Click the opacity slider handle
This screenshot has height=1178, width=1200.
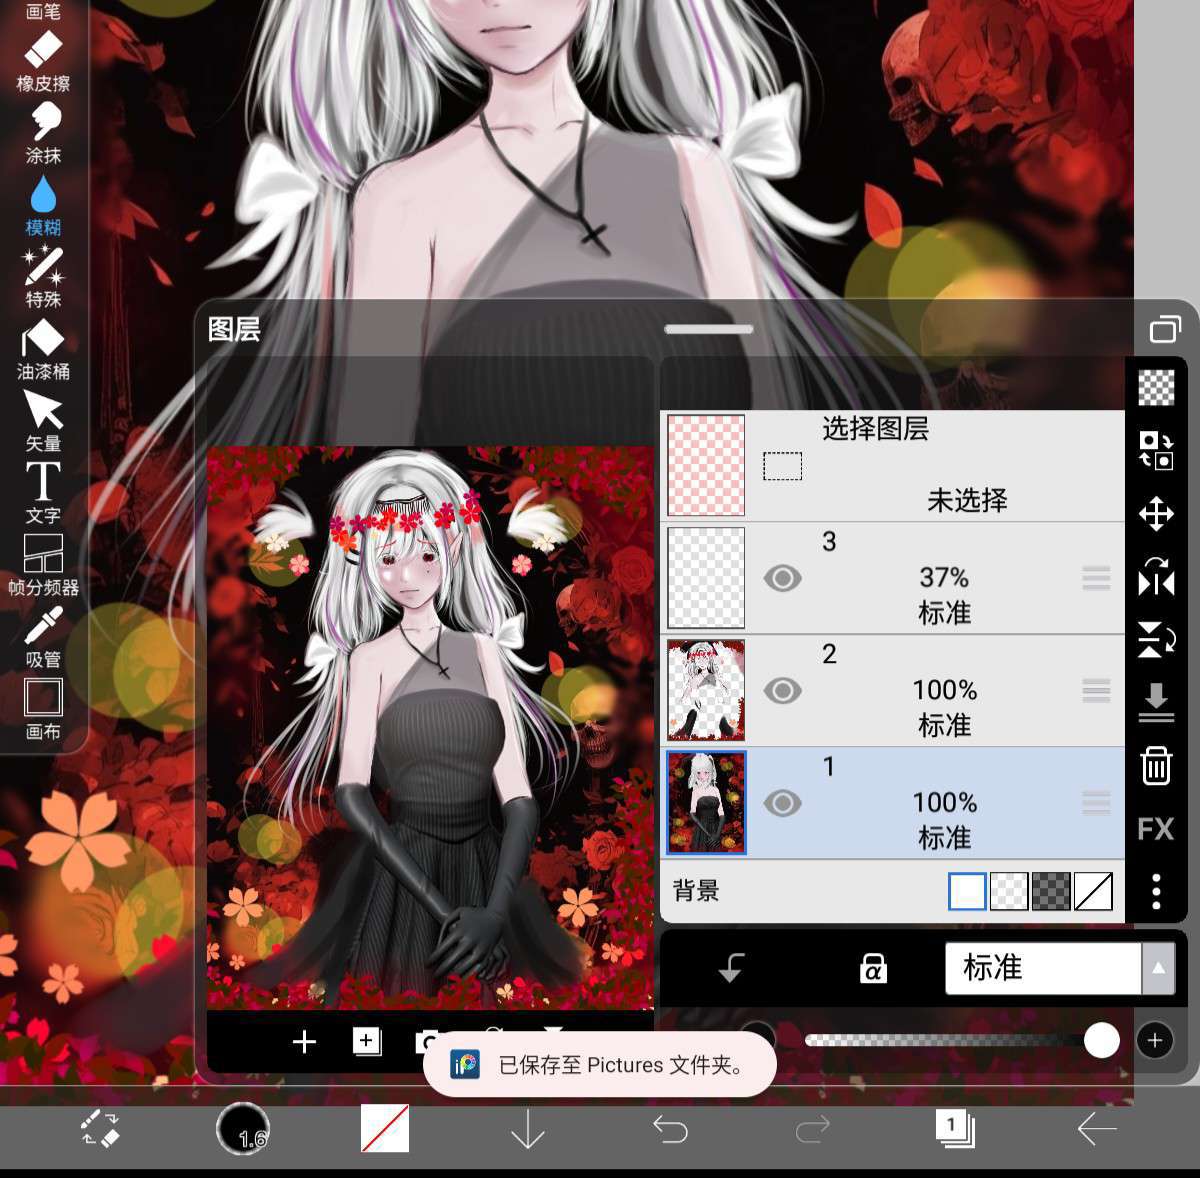click(x=1101, y=1040)
